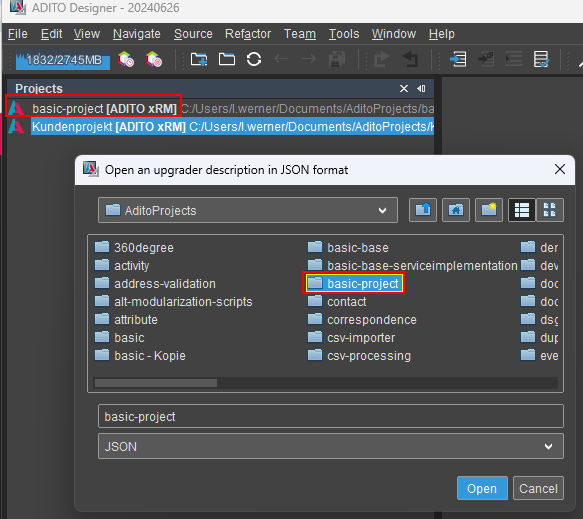Select the contact folder
583x519 pixels.
[337, 302]
